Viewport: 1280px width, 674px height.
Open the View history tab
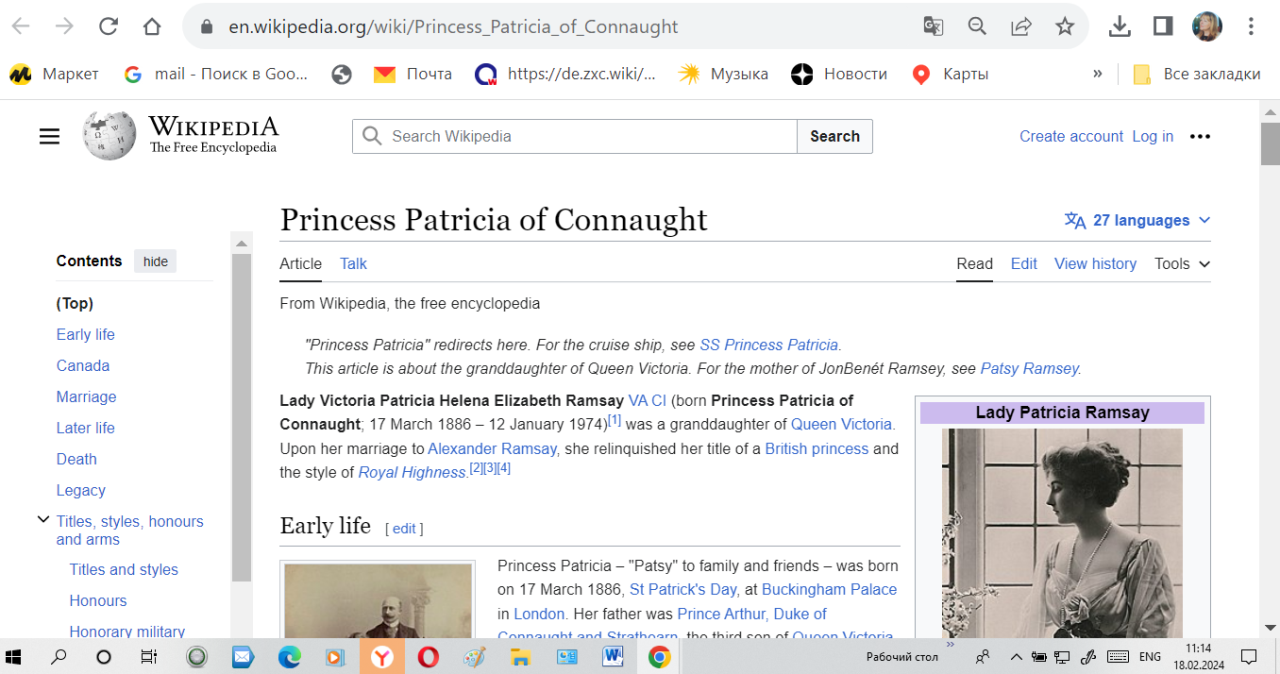point(1095,264)
